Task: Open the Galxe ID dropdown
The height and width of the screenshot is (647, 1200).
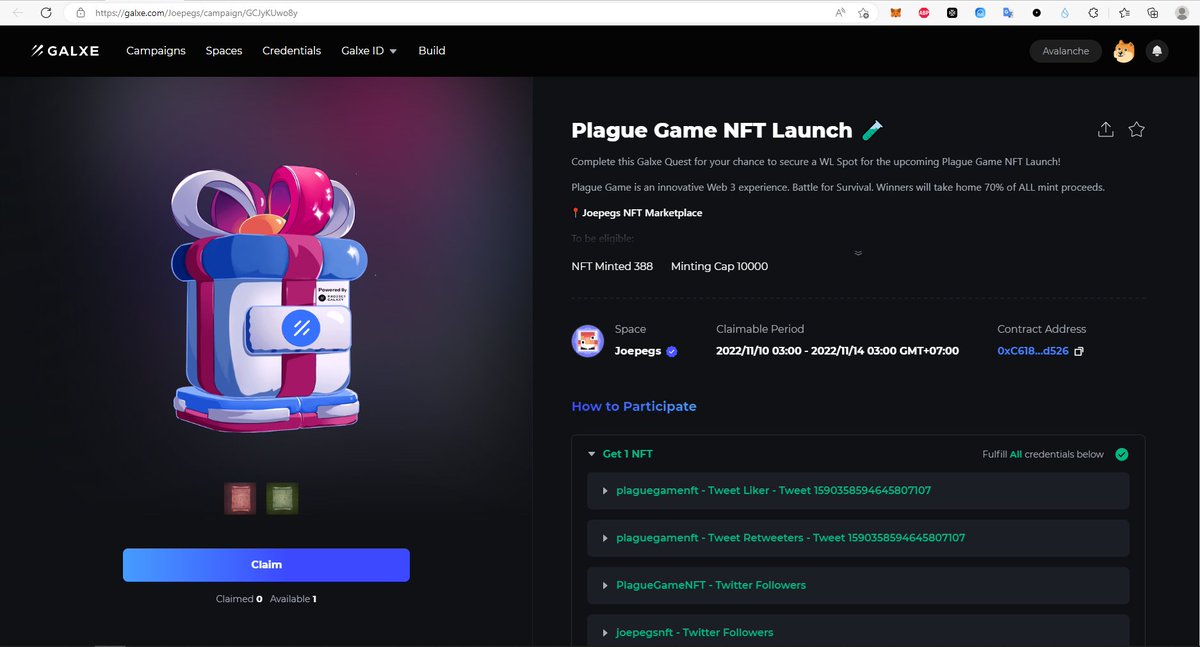Action: 369,51
